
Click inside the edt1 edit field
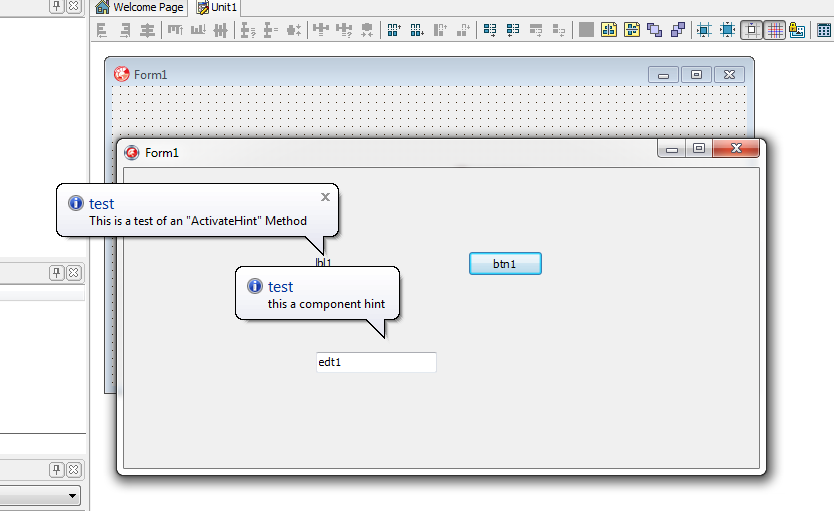[376, 362]
